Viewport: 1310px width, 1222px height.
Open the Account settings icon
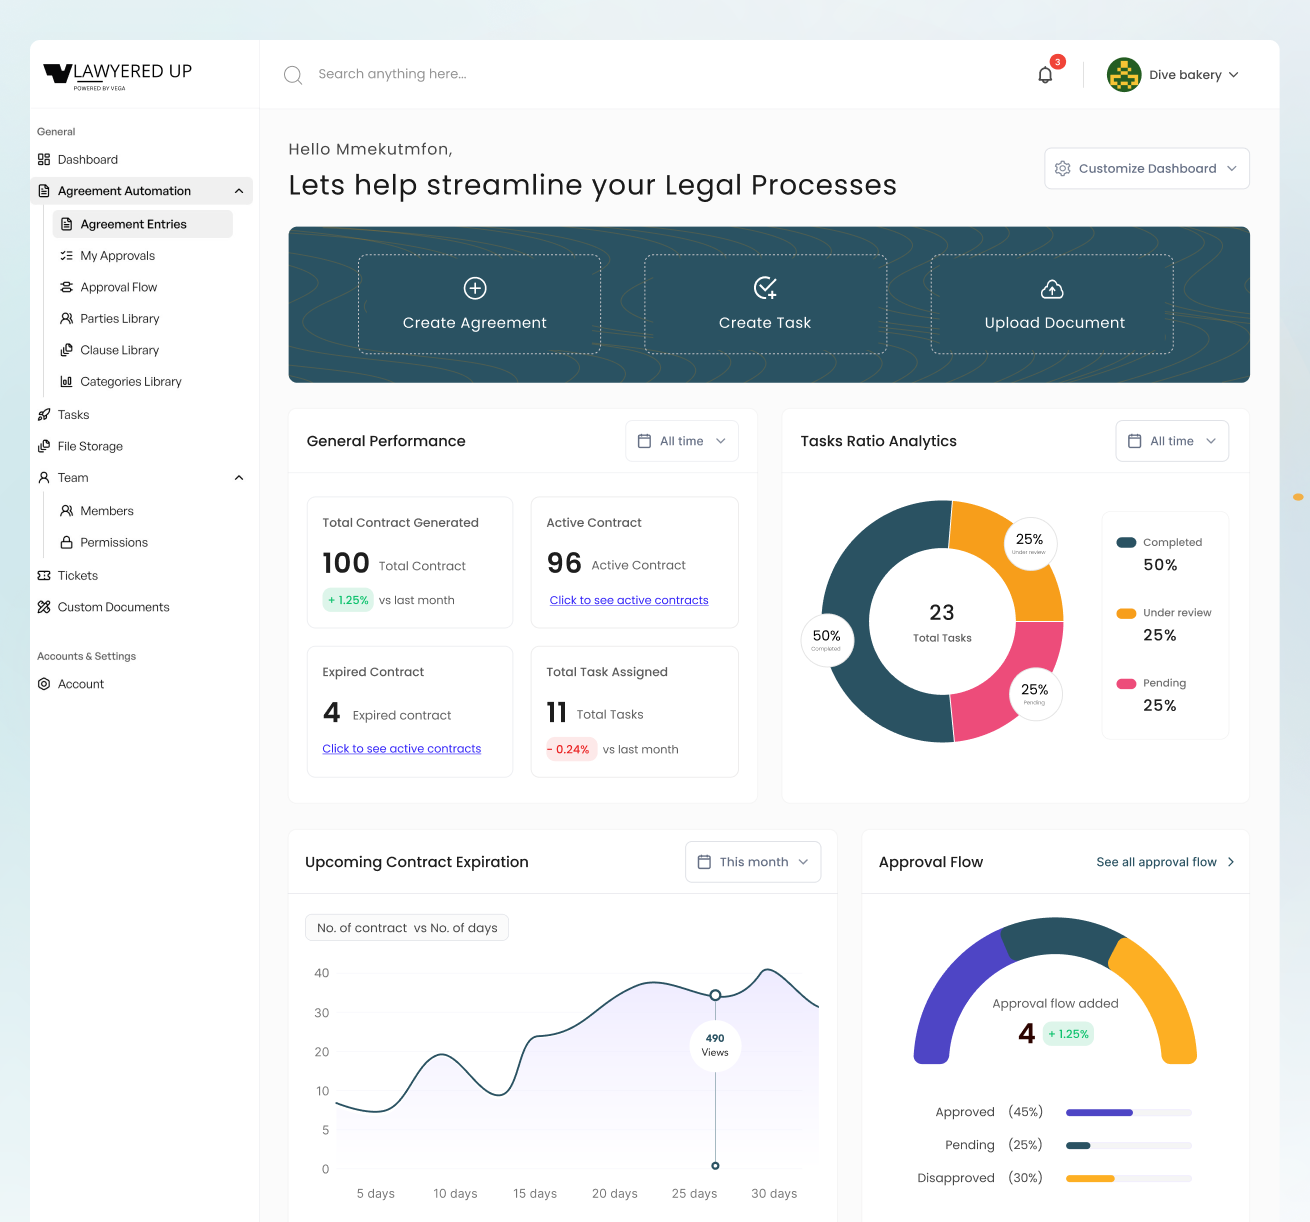pyautogui.click(x=44, y=683)
